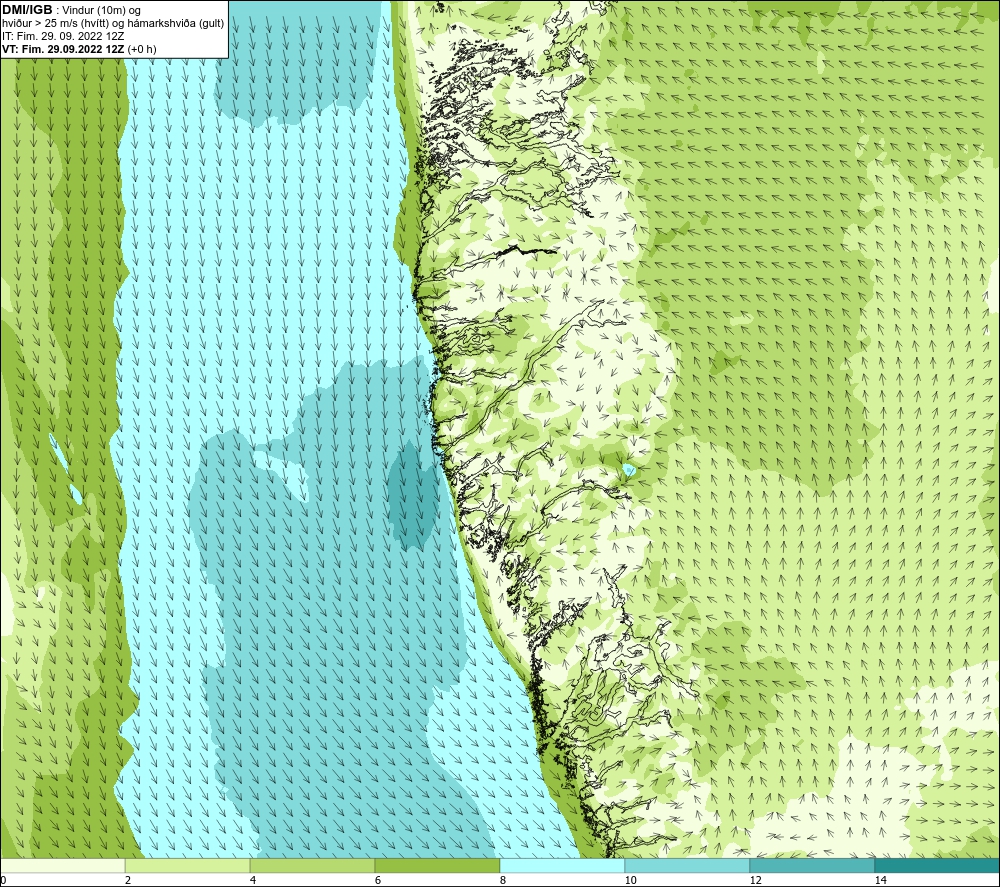Click the 'DMI/IGB' title text
1000x887 pixels.
point(27,10)
